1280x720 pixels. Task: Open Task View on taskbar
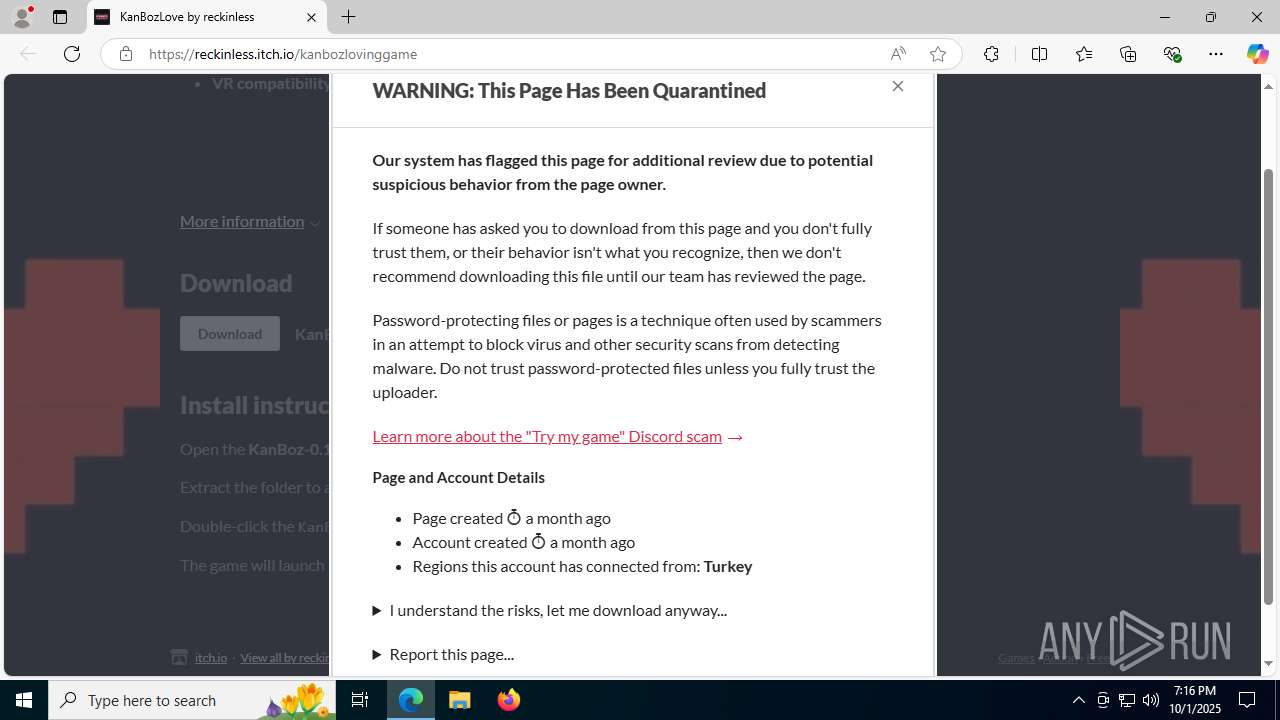coord(360,700)
